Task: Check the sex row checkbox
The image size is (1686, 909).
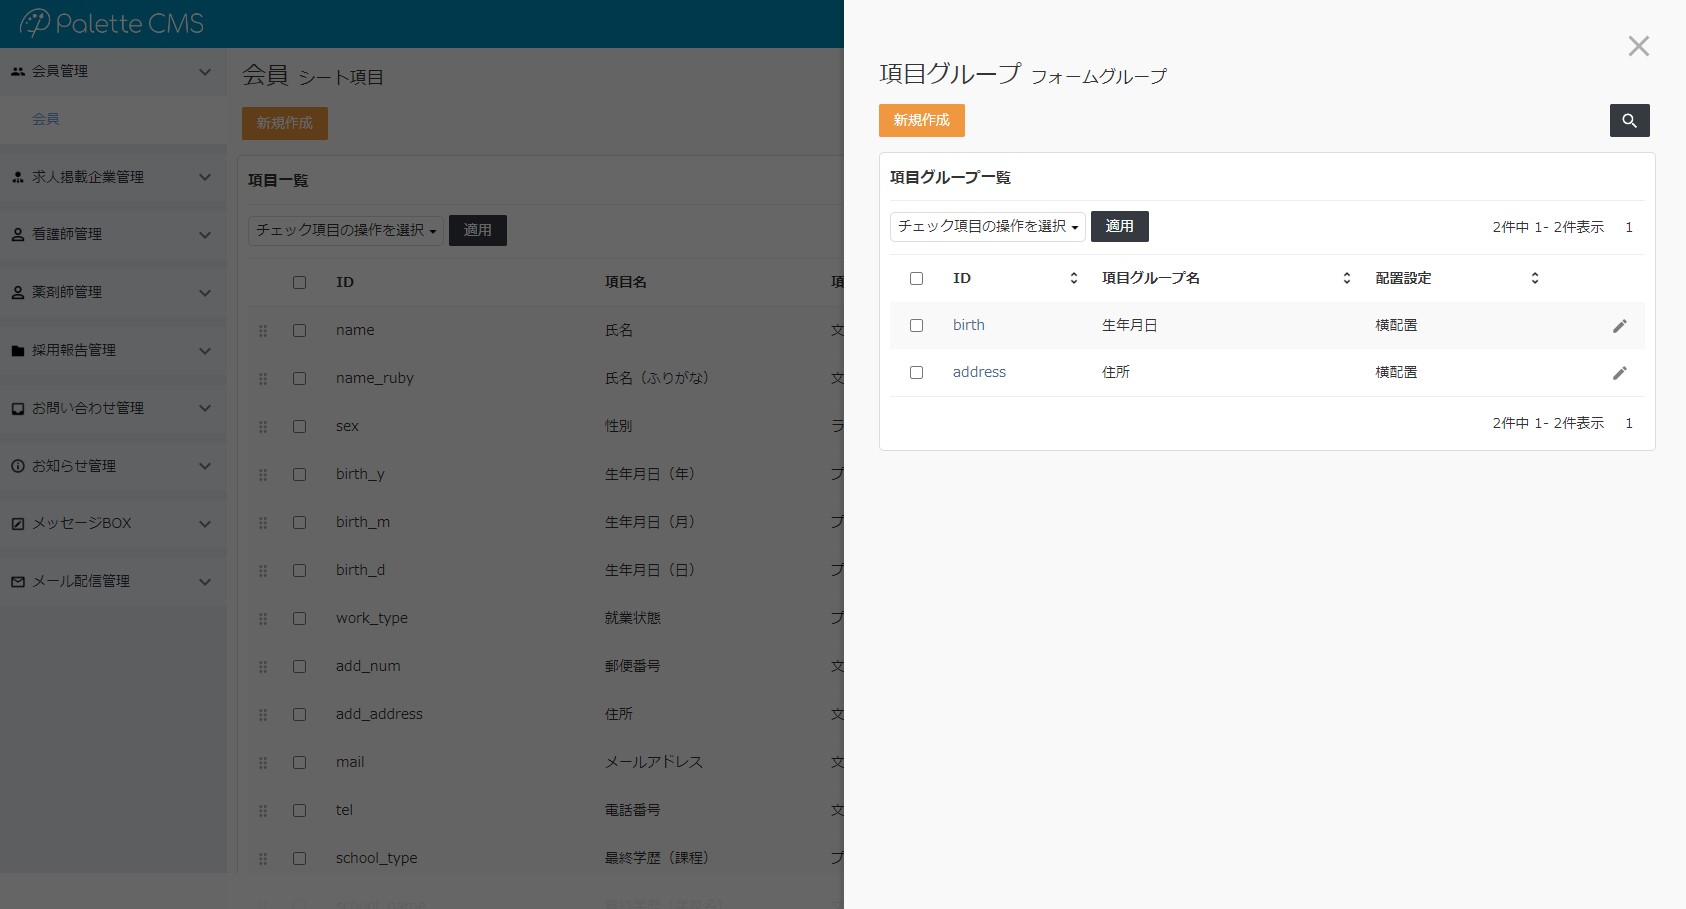Action: point(299,426)
